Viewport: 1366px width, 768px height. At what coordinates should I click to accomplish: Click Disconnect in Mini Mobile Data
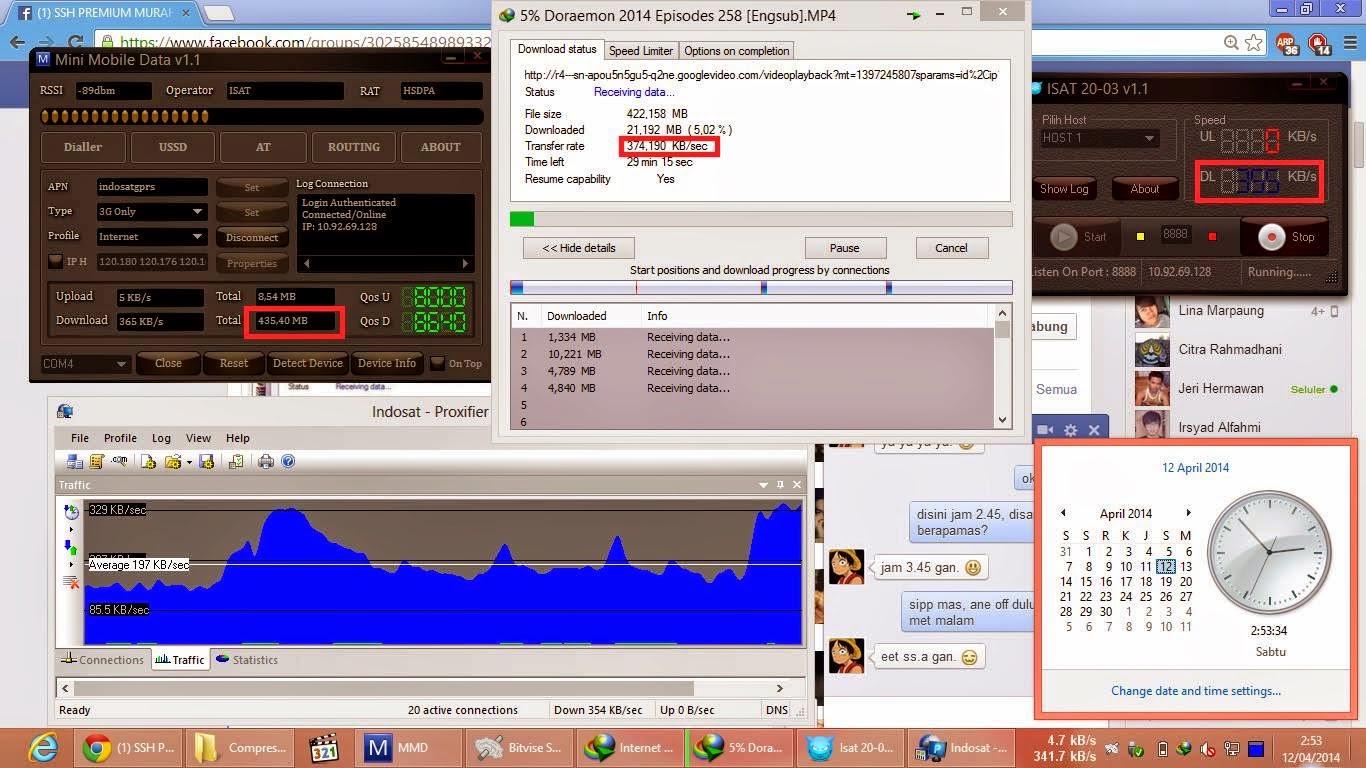tap(252, 238)
